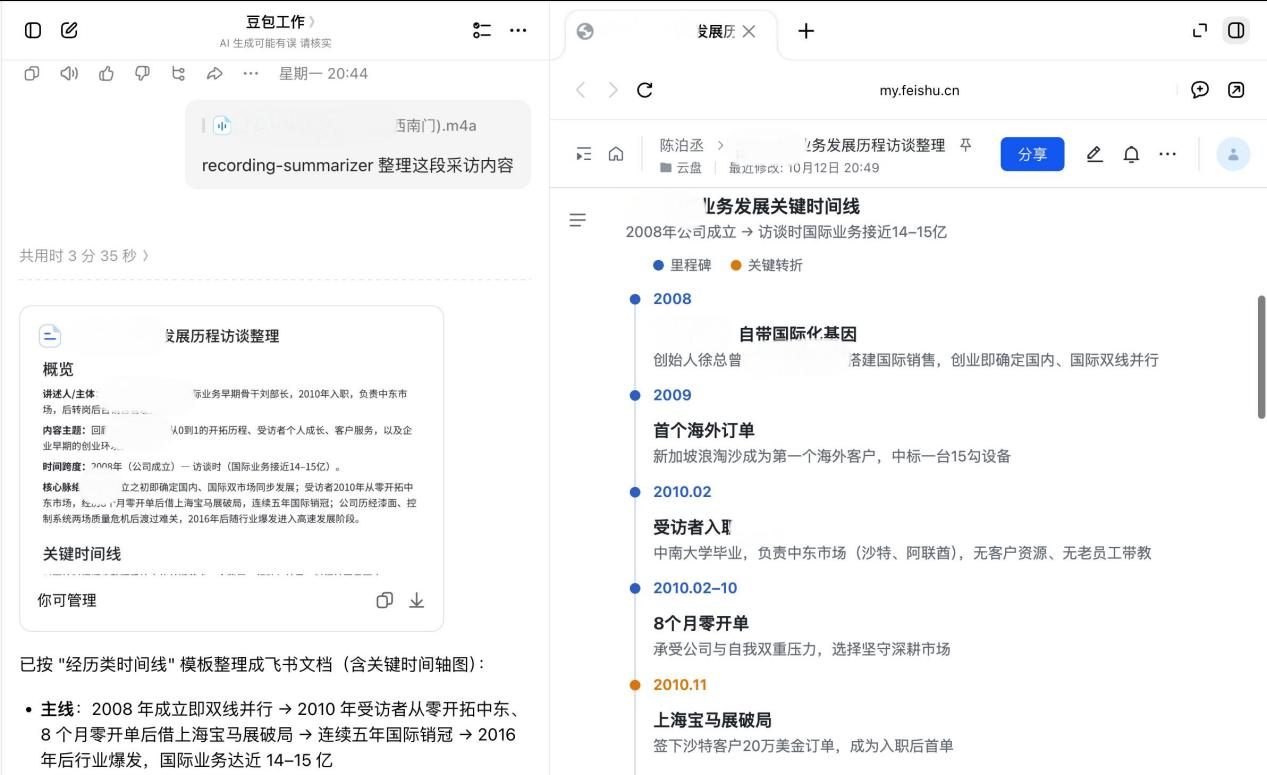This screenshot has width=1267, height=775.
Task: Share the response with arrow icon
Action: click(214, 73)
